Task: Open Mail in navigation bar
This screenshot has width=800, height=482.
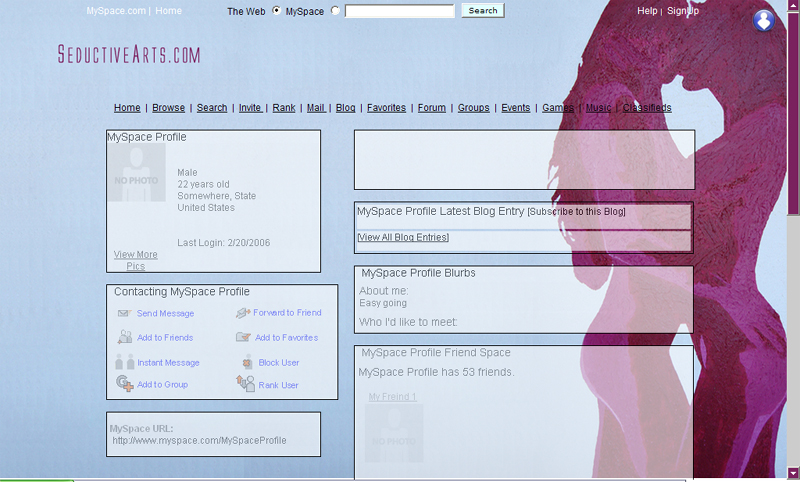Action: (x=316, y=108)
